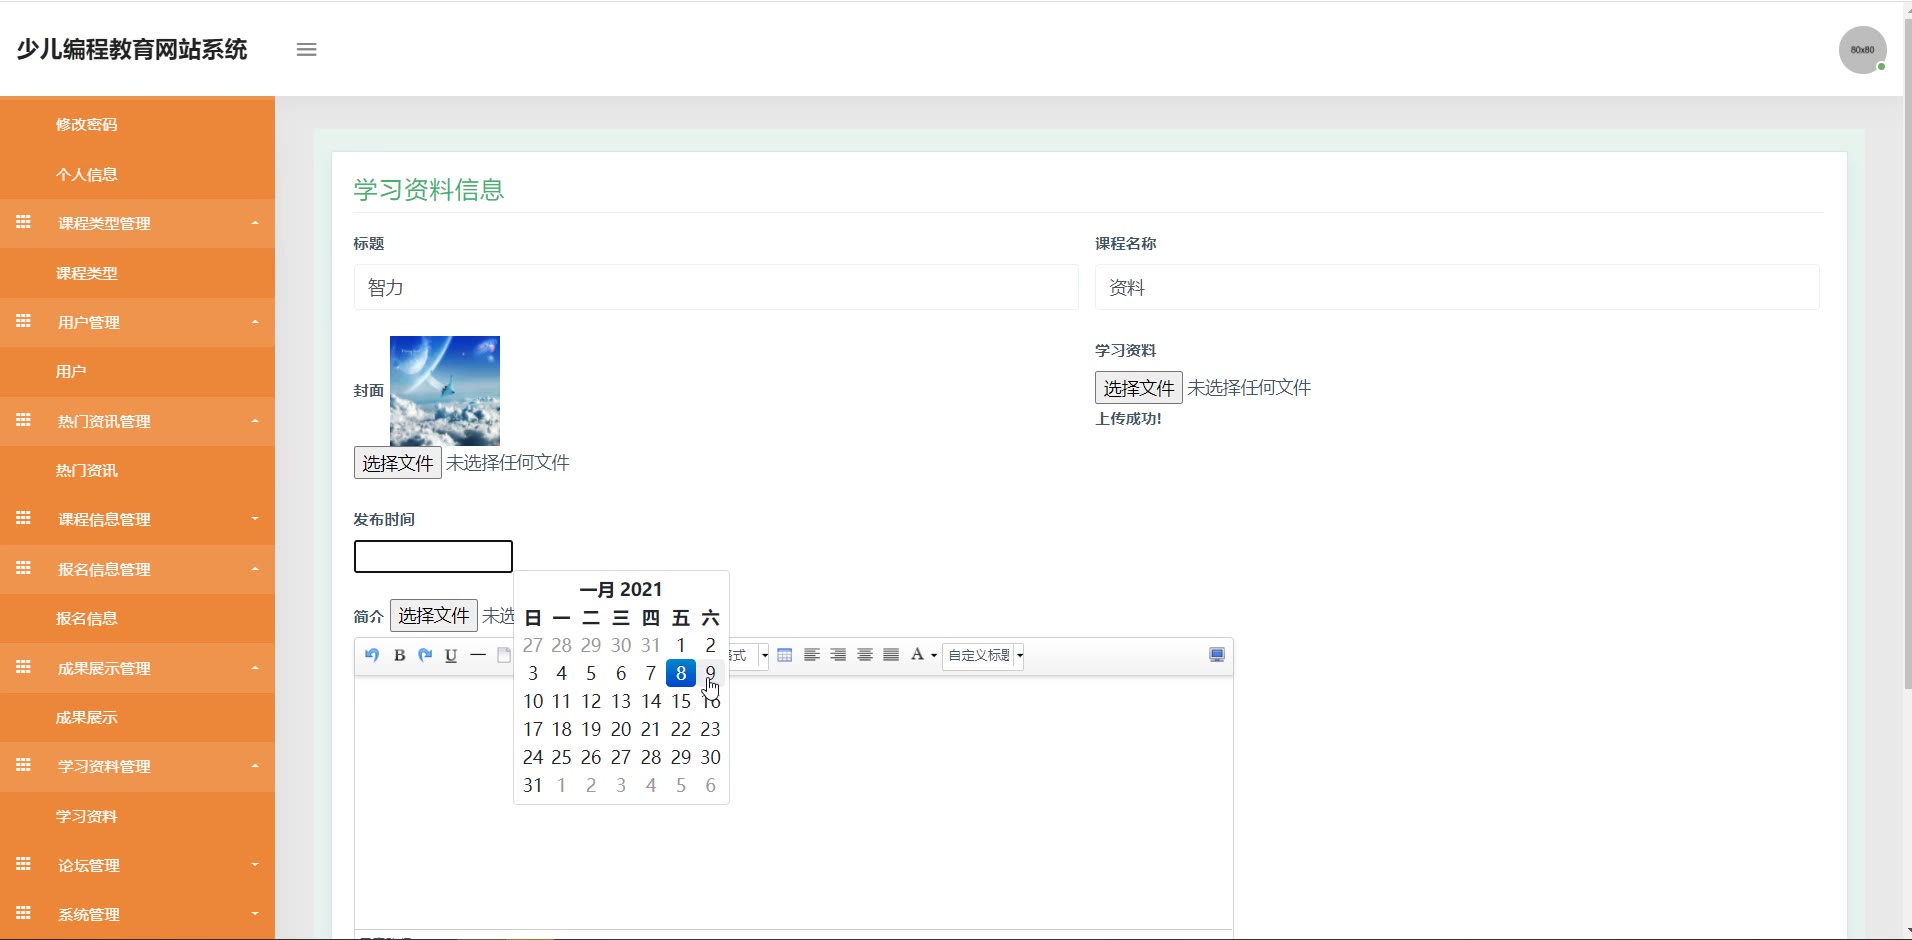
Task: Select December 28 in calendar
Action: click(562, 645)
